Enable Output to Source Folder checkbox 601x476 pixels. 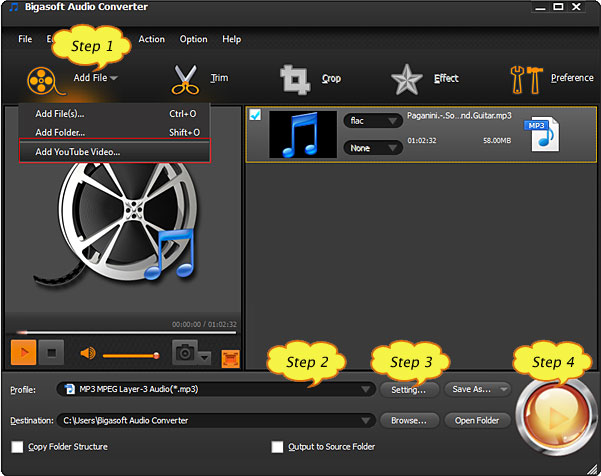(x=277, y=447)
